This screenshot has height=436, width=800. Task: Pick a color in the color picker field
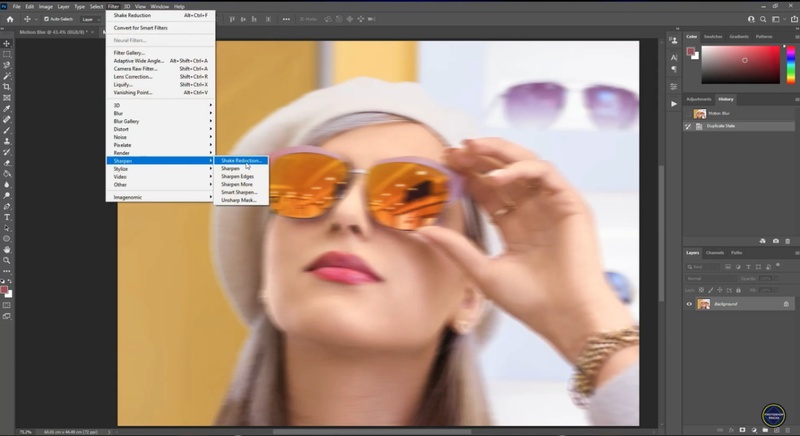pos(740,65)
